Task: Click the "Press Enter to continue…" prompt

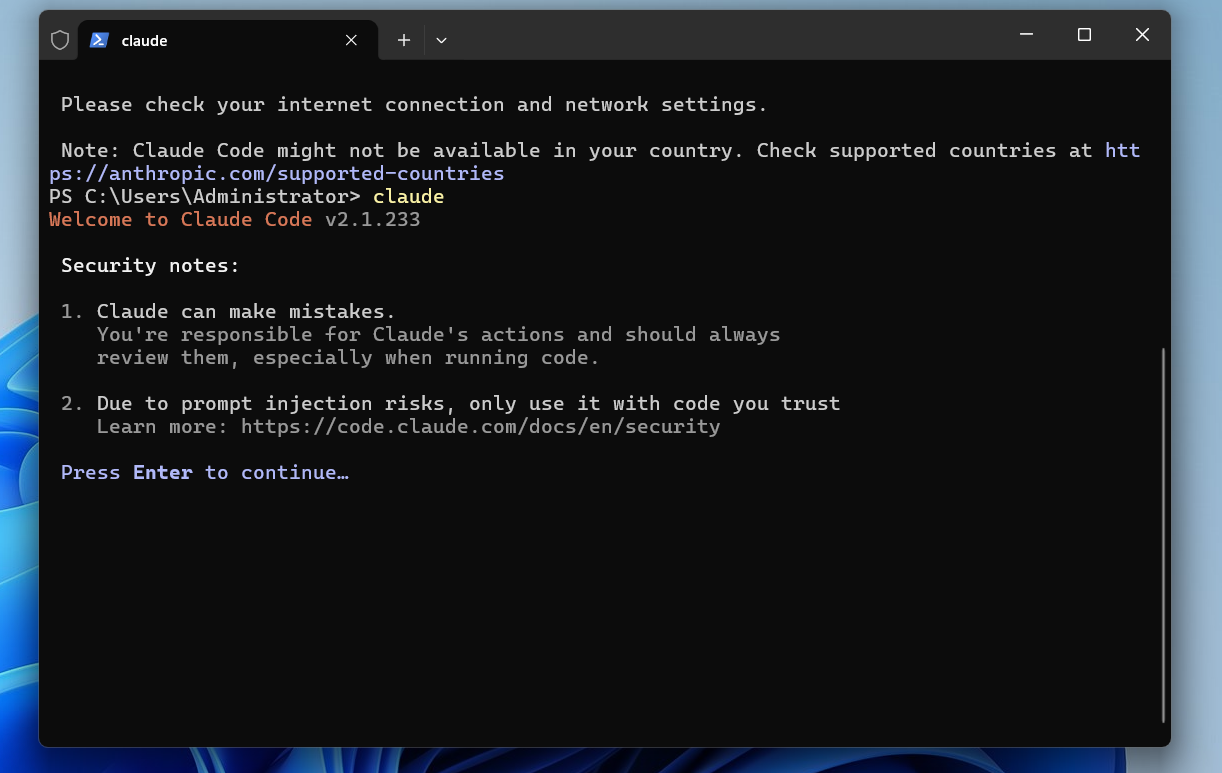Action: point(205,472)
